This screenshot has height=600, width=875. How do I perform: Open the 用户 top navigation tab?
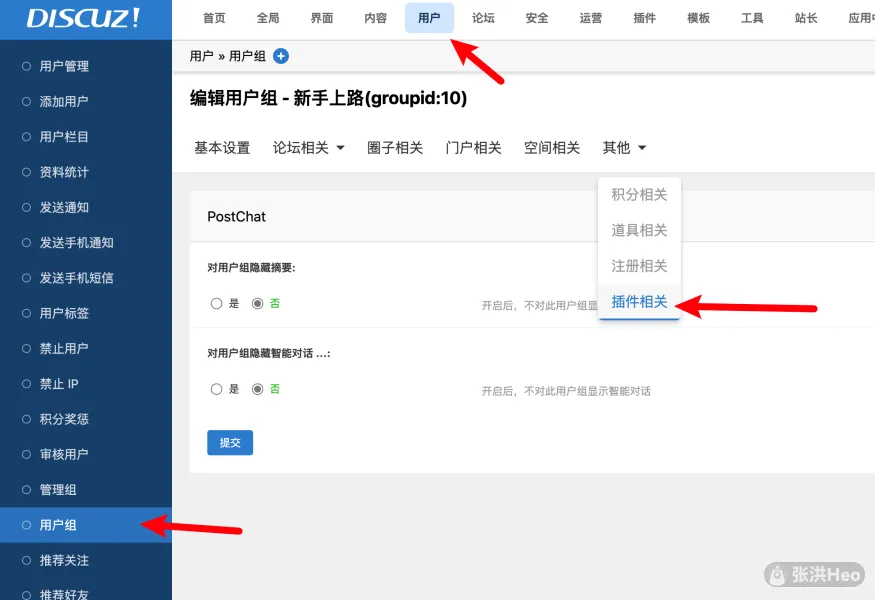429,18
